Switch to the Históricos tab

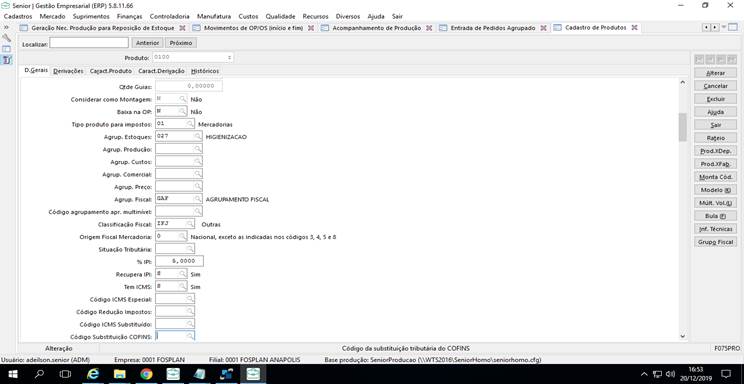point(205,71)
